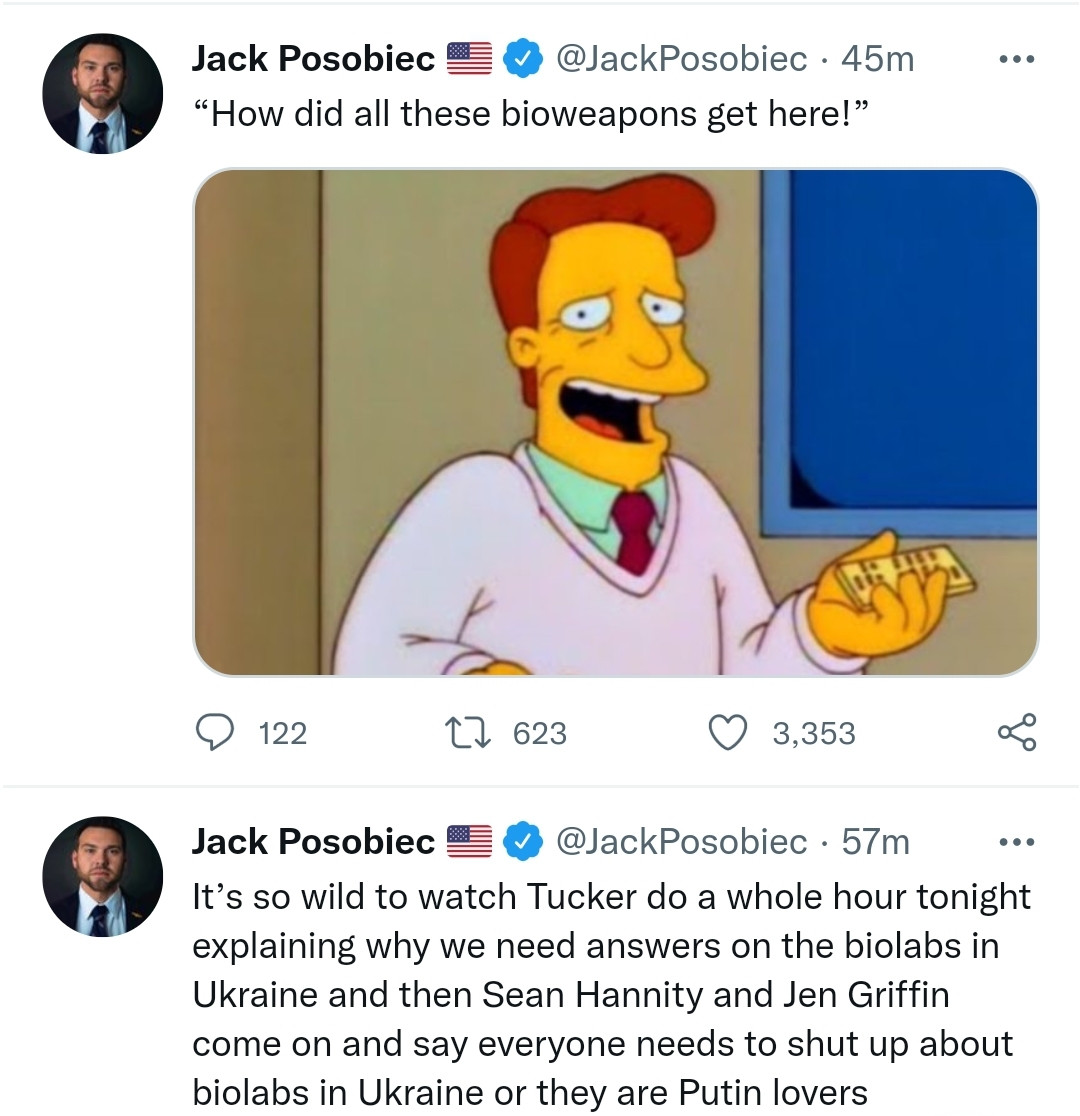Like the bioweapons tweet
This screenshot has height=1116, width=1080.
[727, 733]
